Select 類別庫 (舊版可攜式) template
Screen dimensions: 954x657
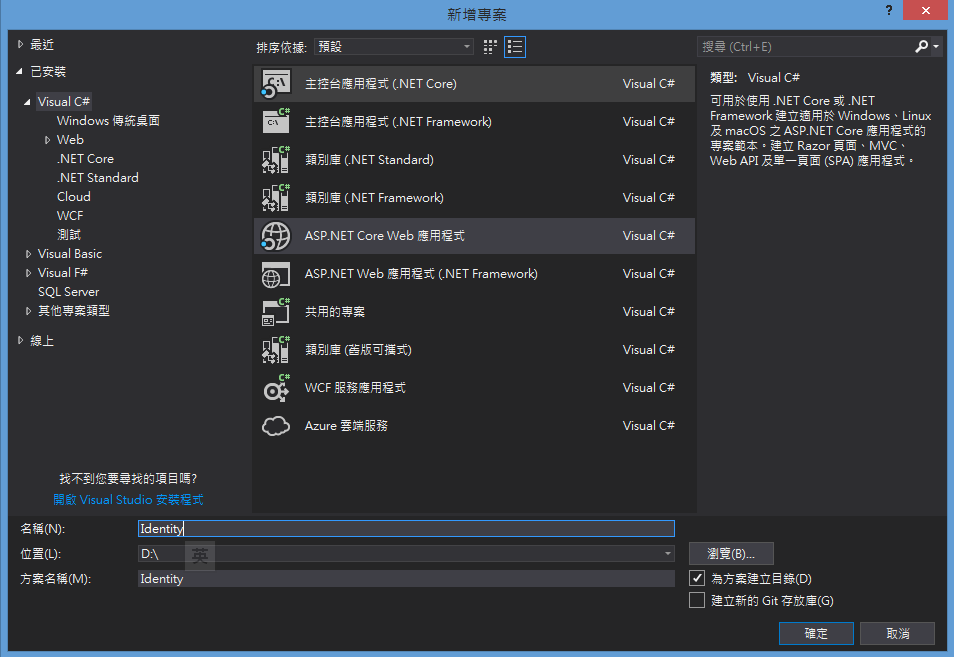tap(474, 350)
